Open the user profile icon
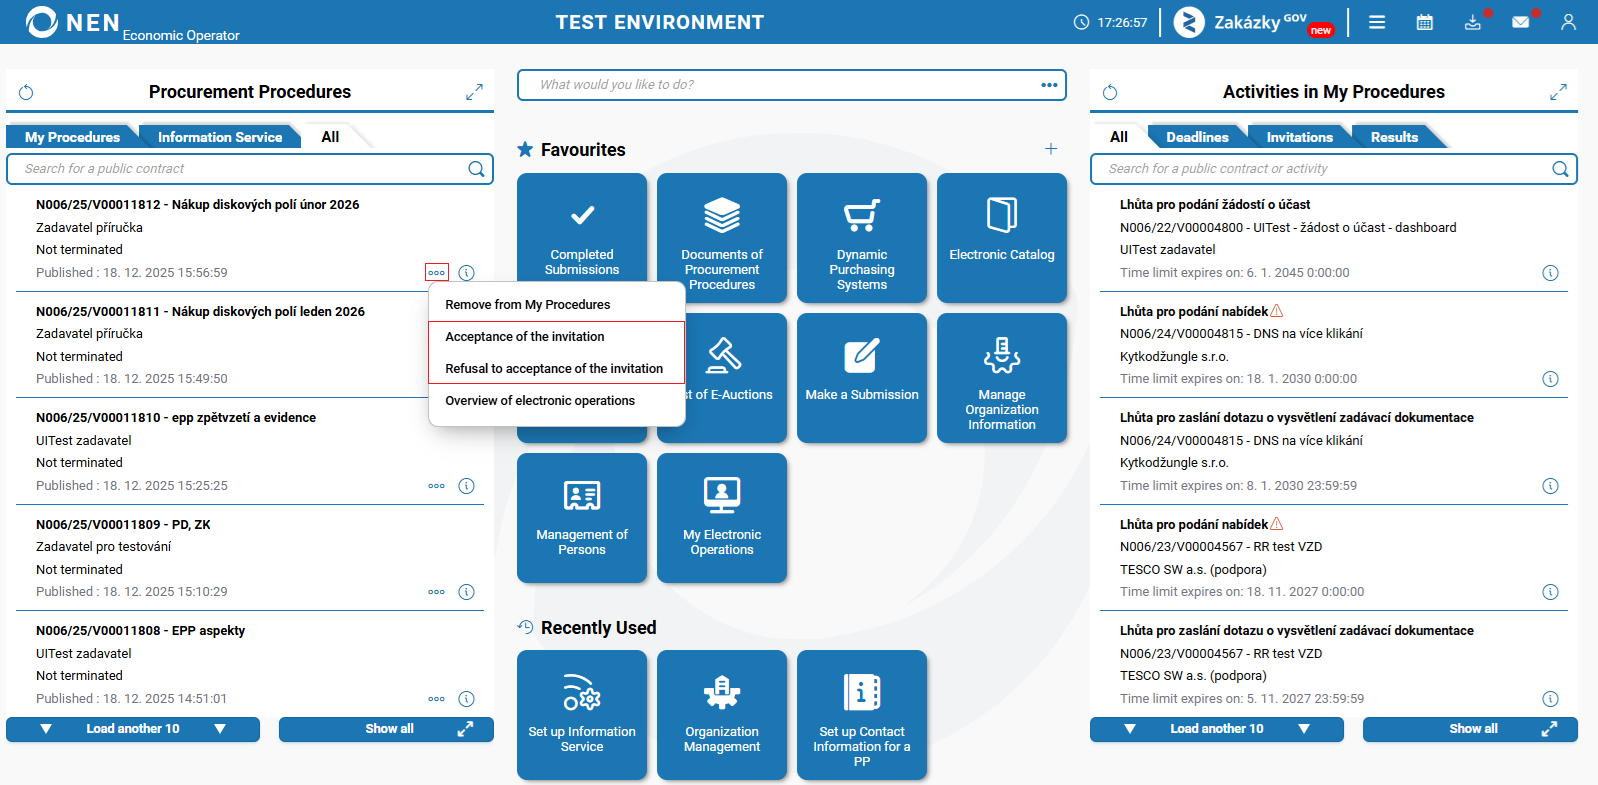Image resolution: width=1598 pixels, height=785 pixels. tap(1568, 22)
